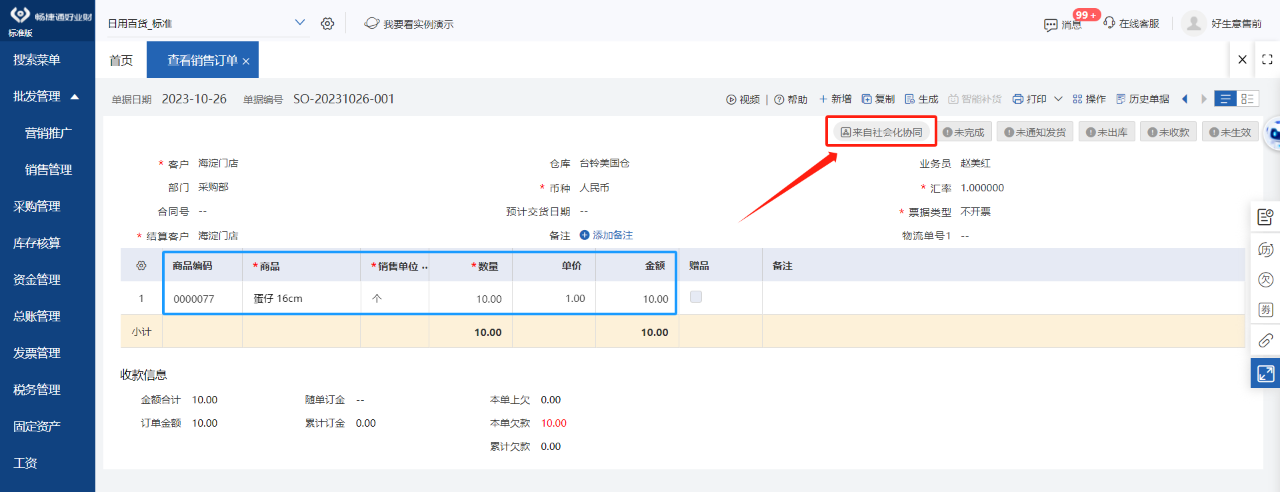Open the 日用百货_标准 account dropdown
Screen dimensions: 1280x492
tap(207, 23)
